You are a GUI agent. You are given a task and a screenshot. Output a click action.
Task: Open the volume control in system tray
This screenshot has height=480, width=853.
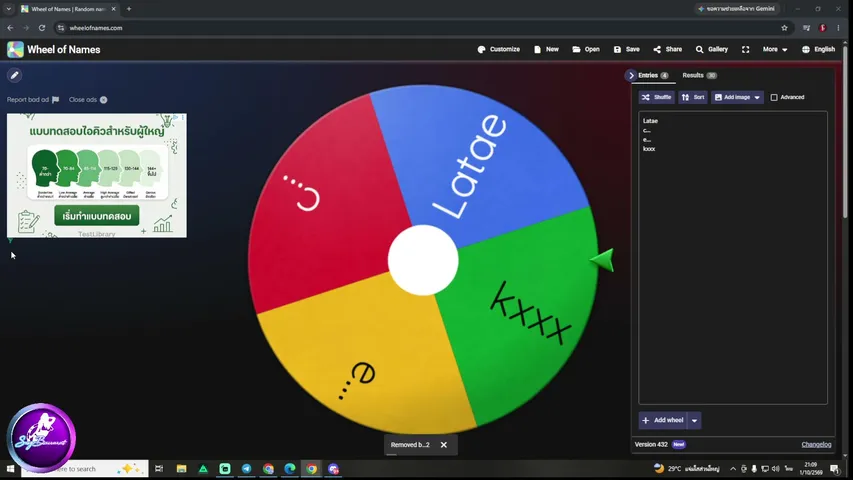[776, 469]
